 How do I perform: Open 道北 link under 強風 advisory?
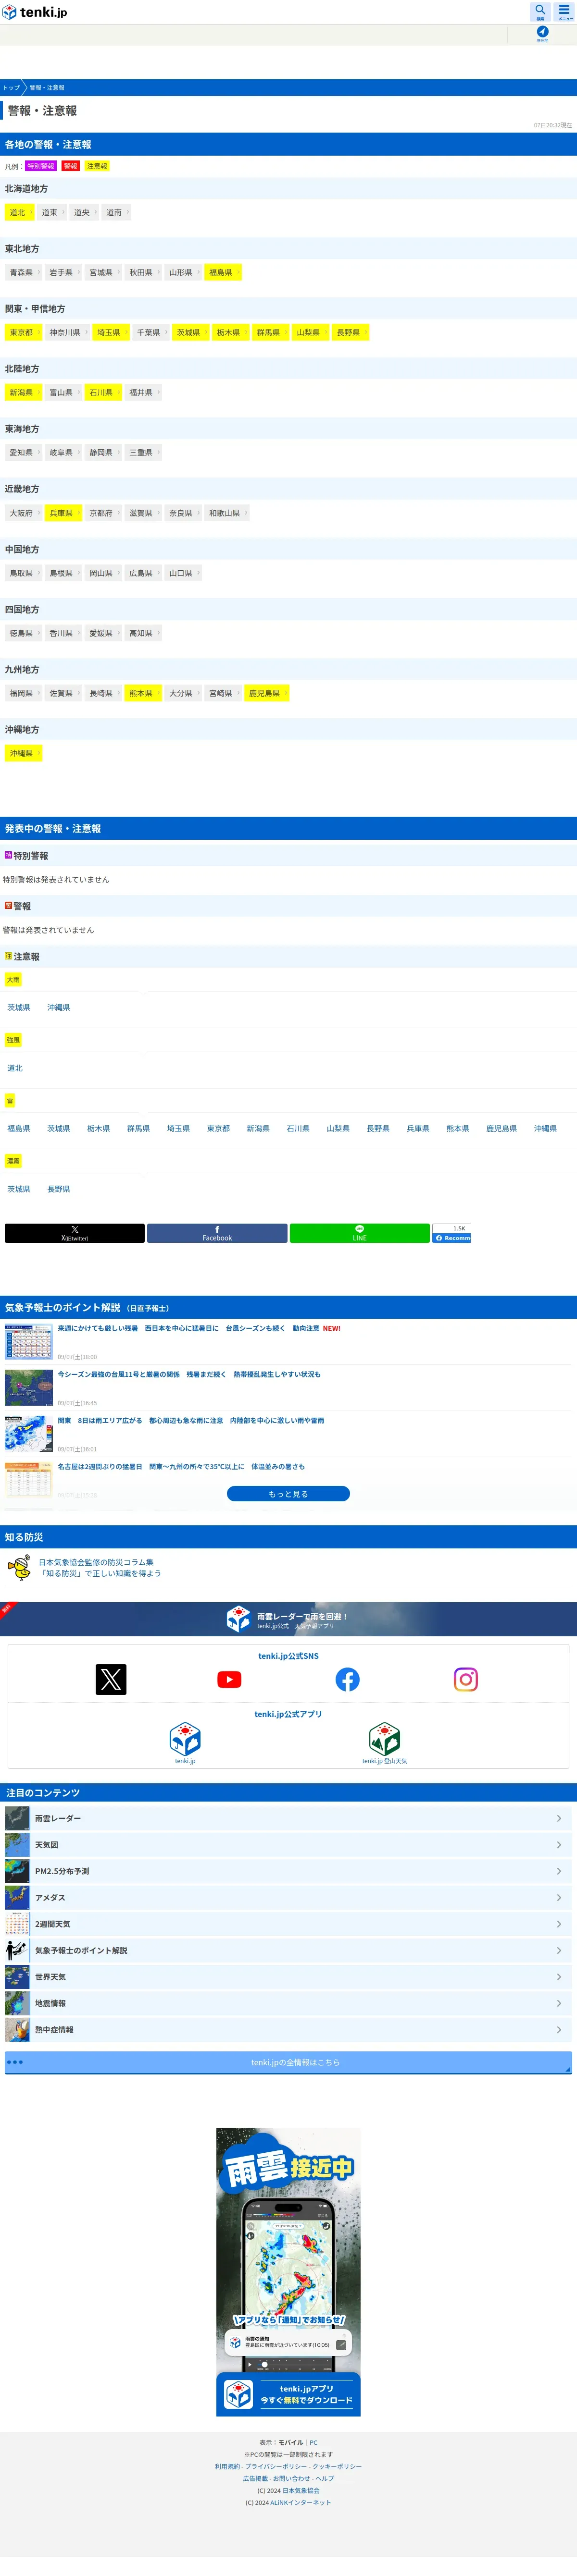pyautogui.click(x=15, y=1068)
